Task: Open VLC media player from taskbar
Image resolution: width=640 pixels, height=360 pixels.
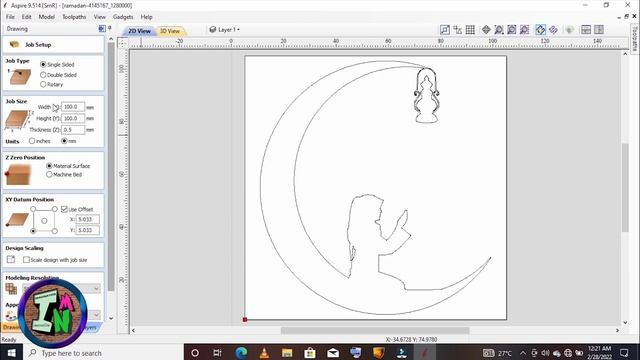Action: point(264,353)
